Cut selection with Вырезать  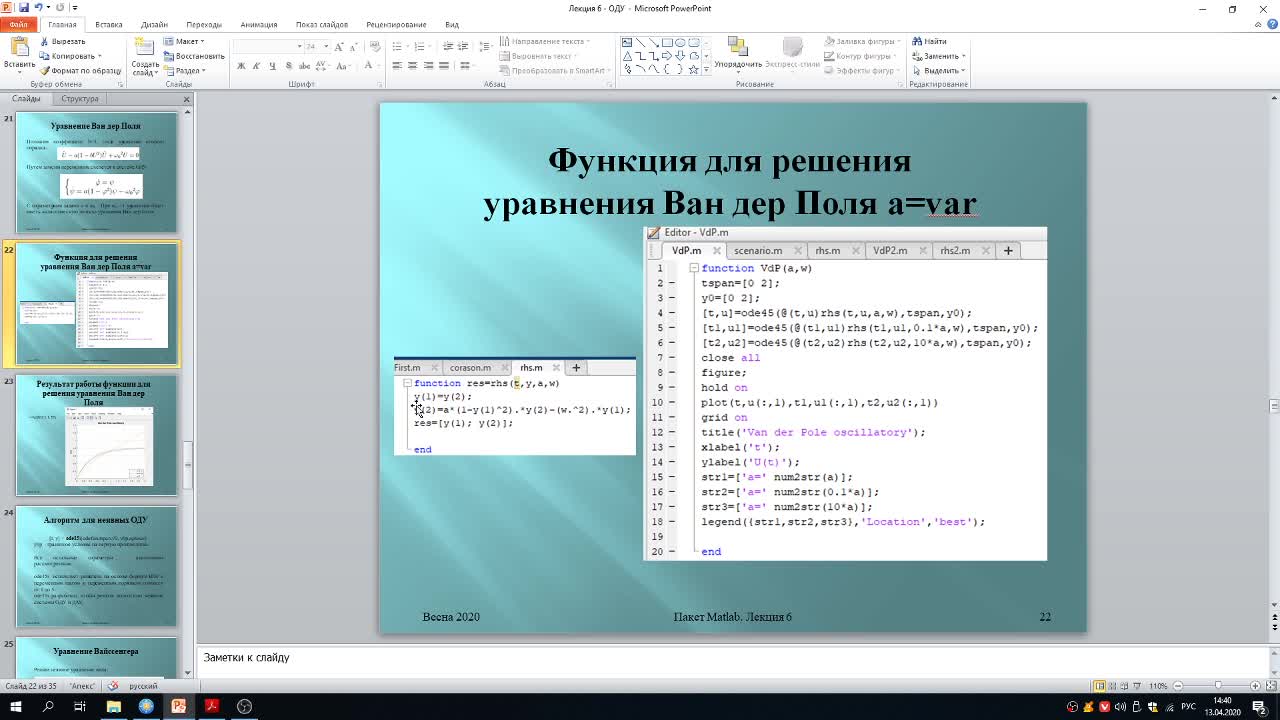tap(62, 42)
